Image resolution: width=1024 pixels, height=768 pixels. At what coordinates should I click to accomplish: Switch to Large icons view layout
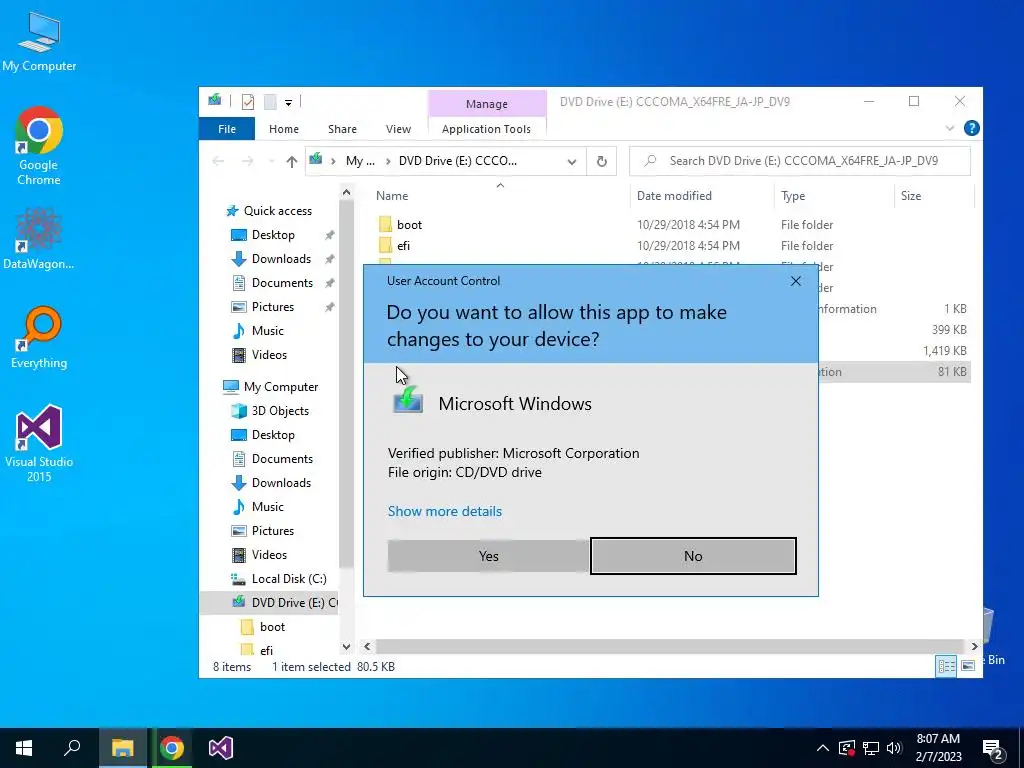pos(968,665)
